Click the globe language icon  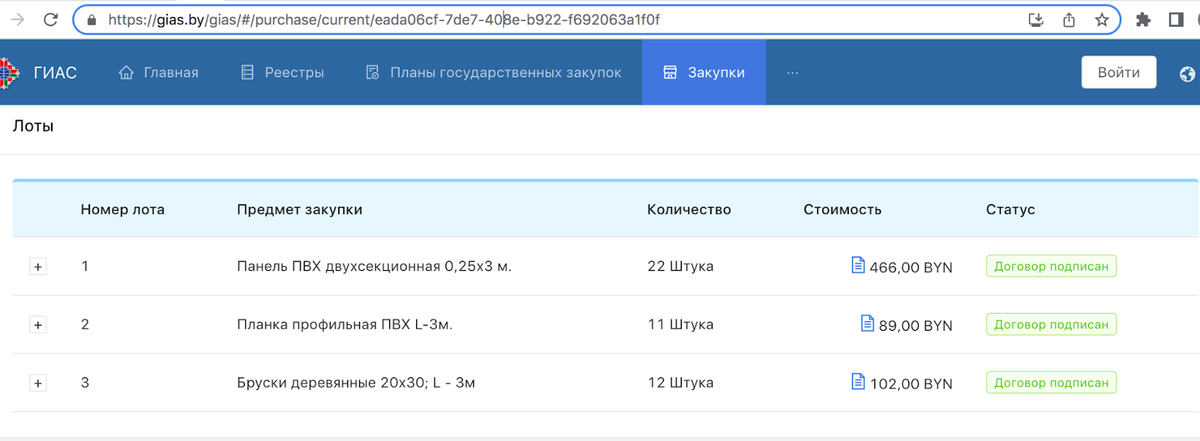tap(1188, 73)
